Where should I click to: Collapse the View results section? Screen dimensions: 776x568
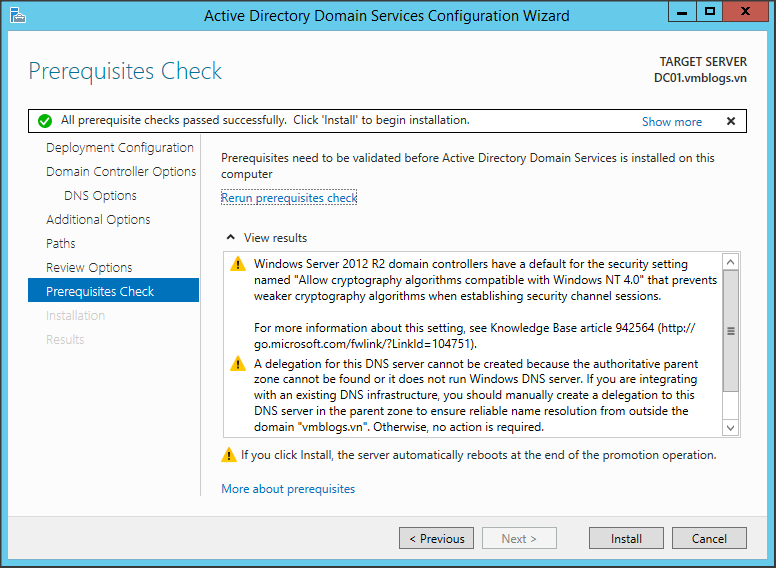click(232, 238)
